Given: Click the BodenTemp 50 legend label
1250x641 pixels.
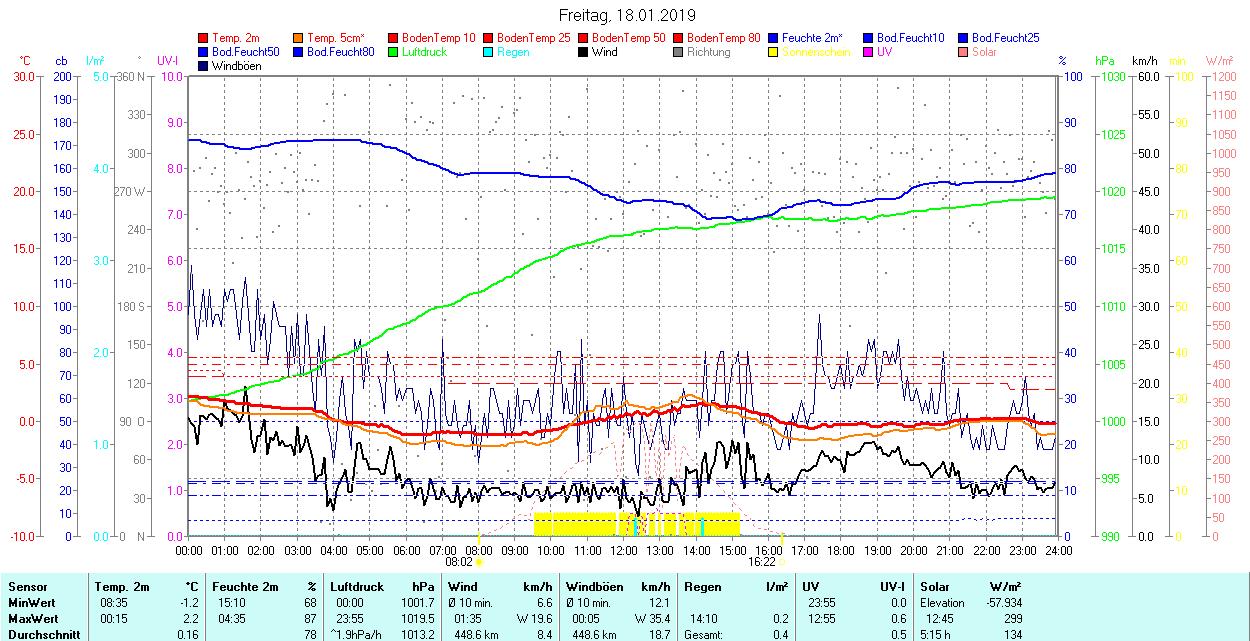Looking at the screenshot, I should pos(629,38).
